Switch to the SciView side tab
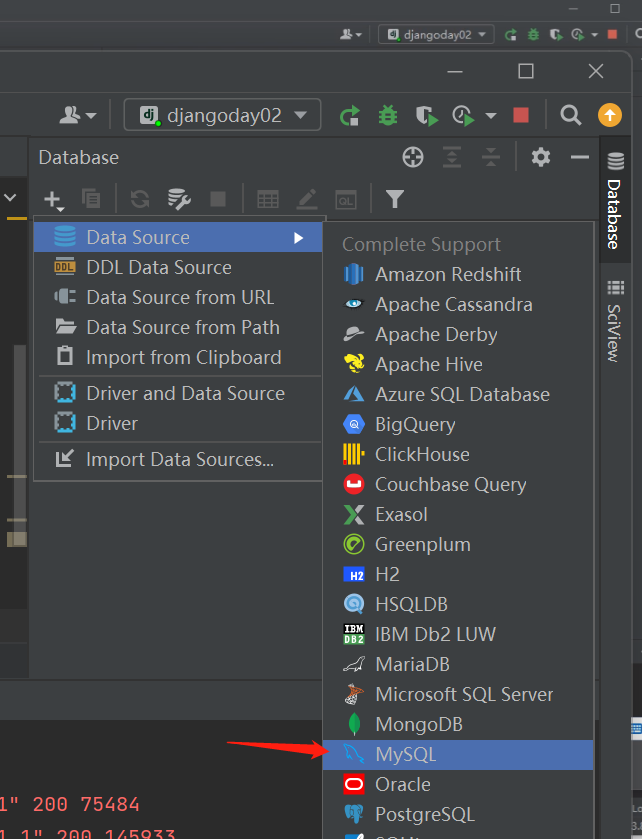The height and width of the screenshot is (839, 642). point(615,319)
